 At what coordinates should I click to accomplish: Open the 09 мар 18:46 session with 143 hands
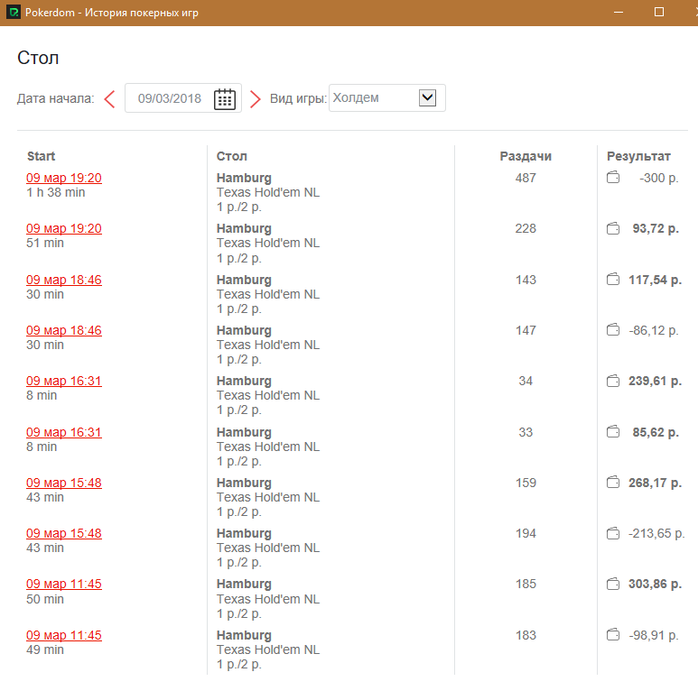tap(64, 280)
